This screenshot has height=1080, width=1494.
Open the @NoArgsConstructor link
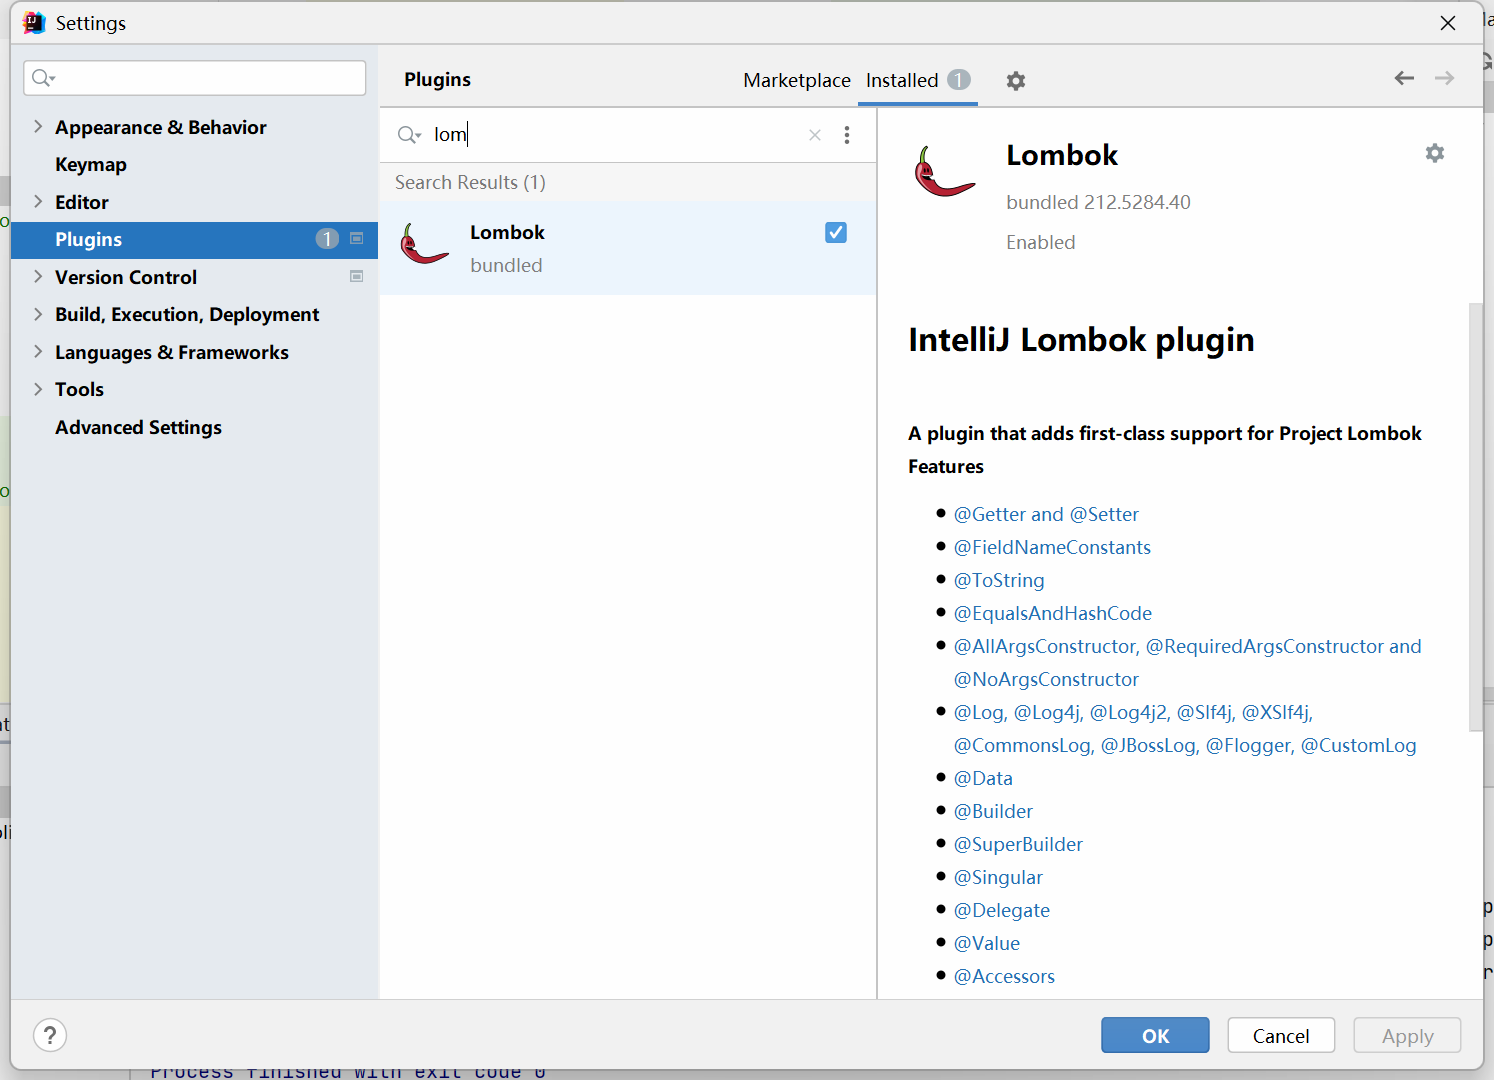[1046, 679]
